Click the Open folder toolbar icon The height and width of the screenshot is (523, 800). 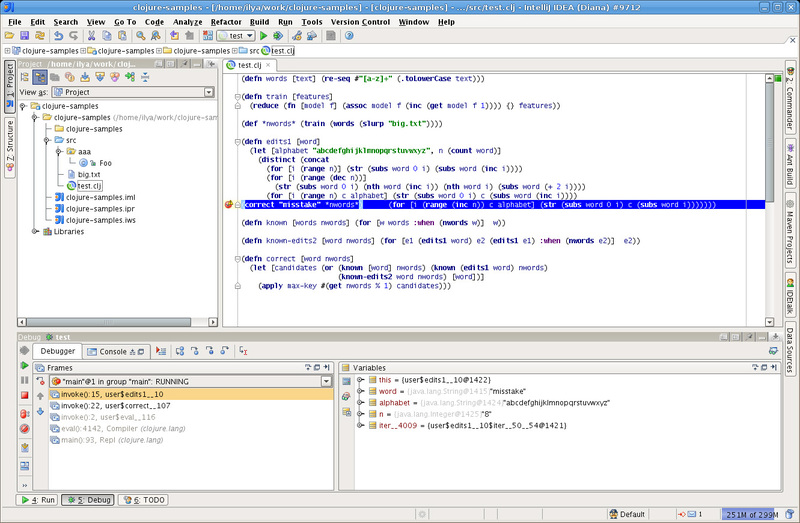click(x=9, y=36)
